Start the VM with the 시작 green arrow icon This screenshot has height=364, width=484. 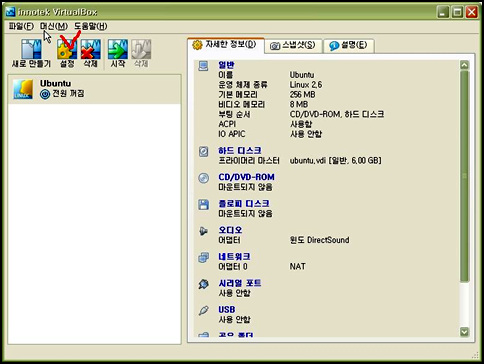[118, 49]
